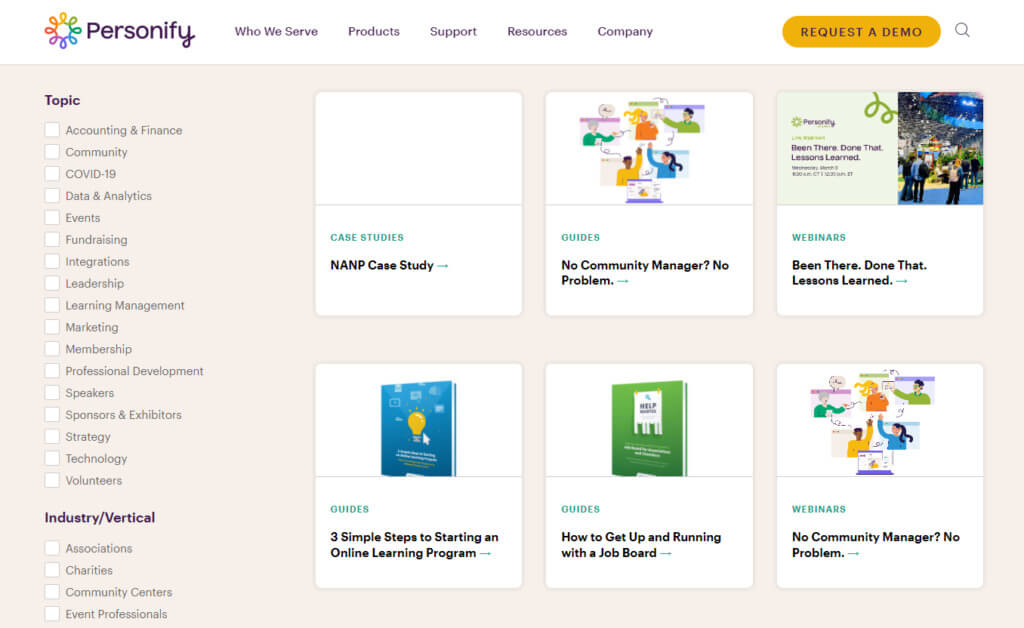The image size is (1024, 628).
Task: Open 3 Simple Steps Online Learning guide
Action: coord(414,545)
